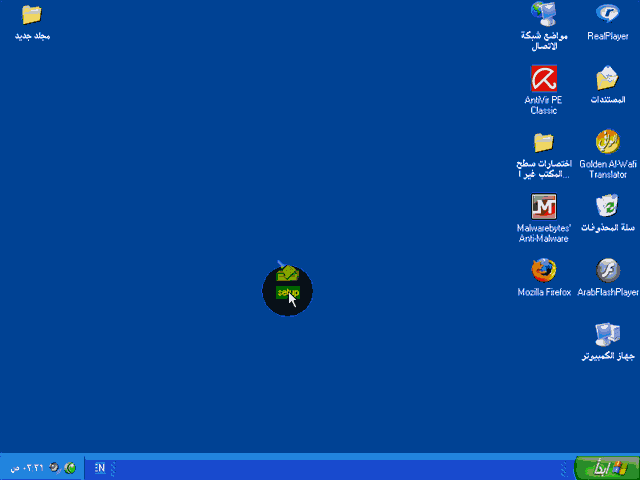Click the taskbar clock
Image resolution: width=640 pixels, height=480 pixels.
click(x=27, y=468)
